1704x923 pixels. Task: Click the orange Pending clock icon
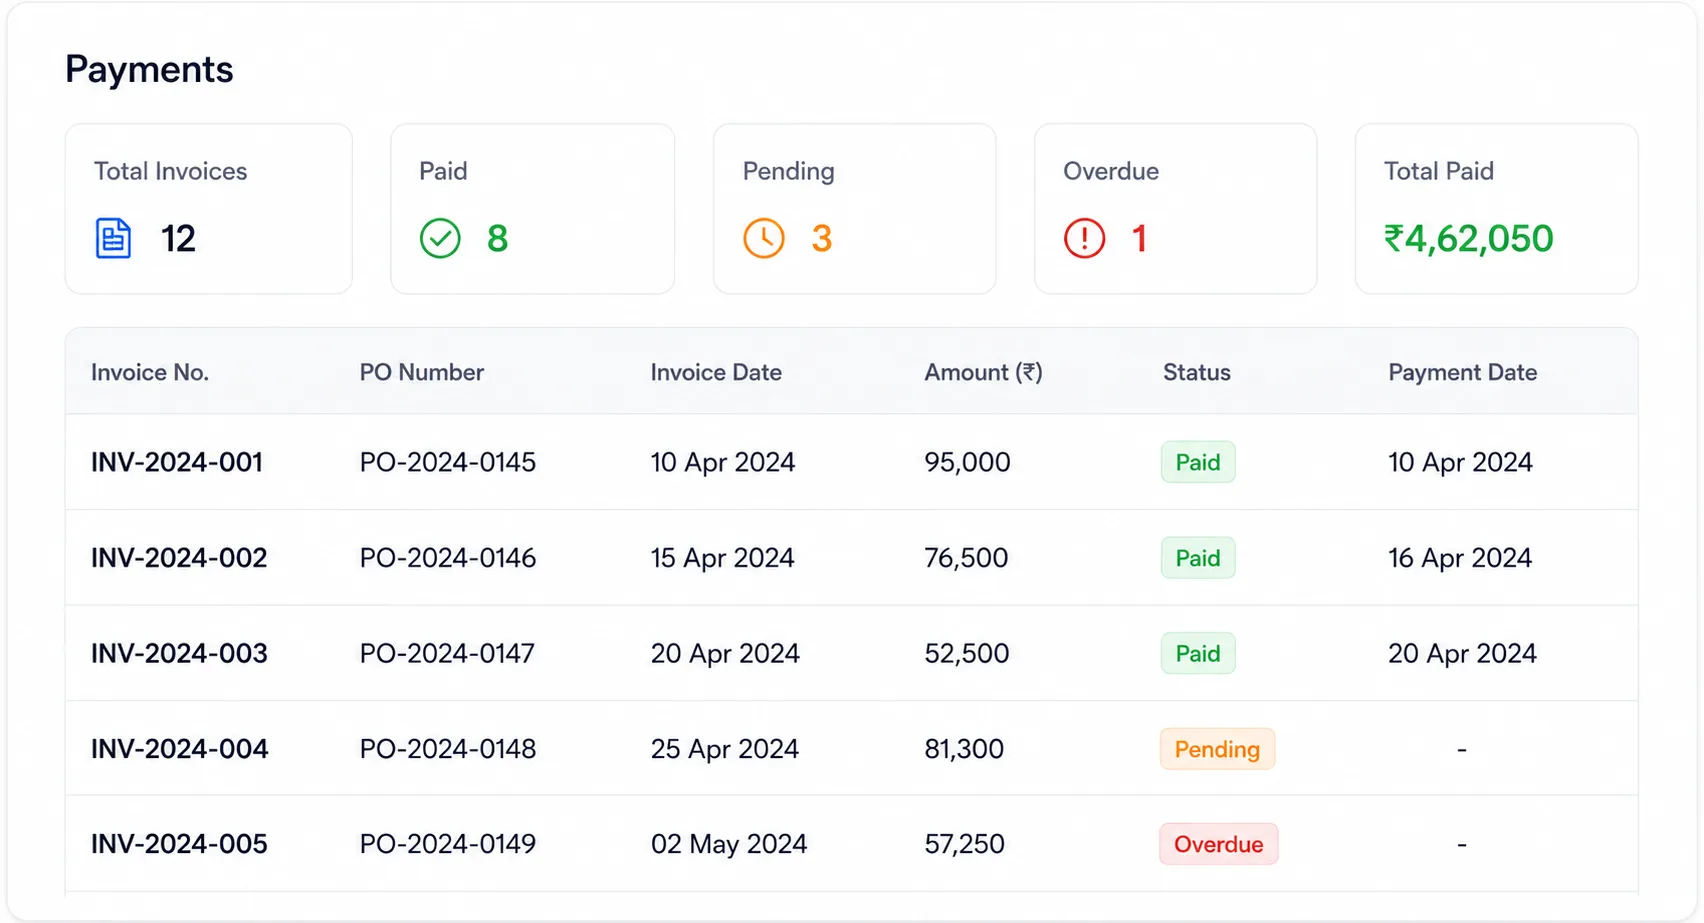coord(764,238)
